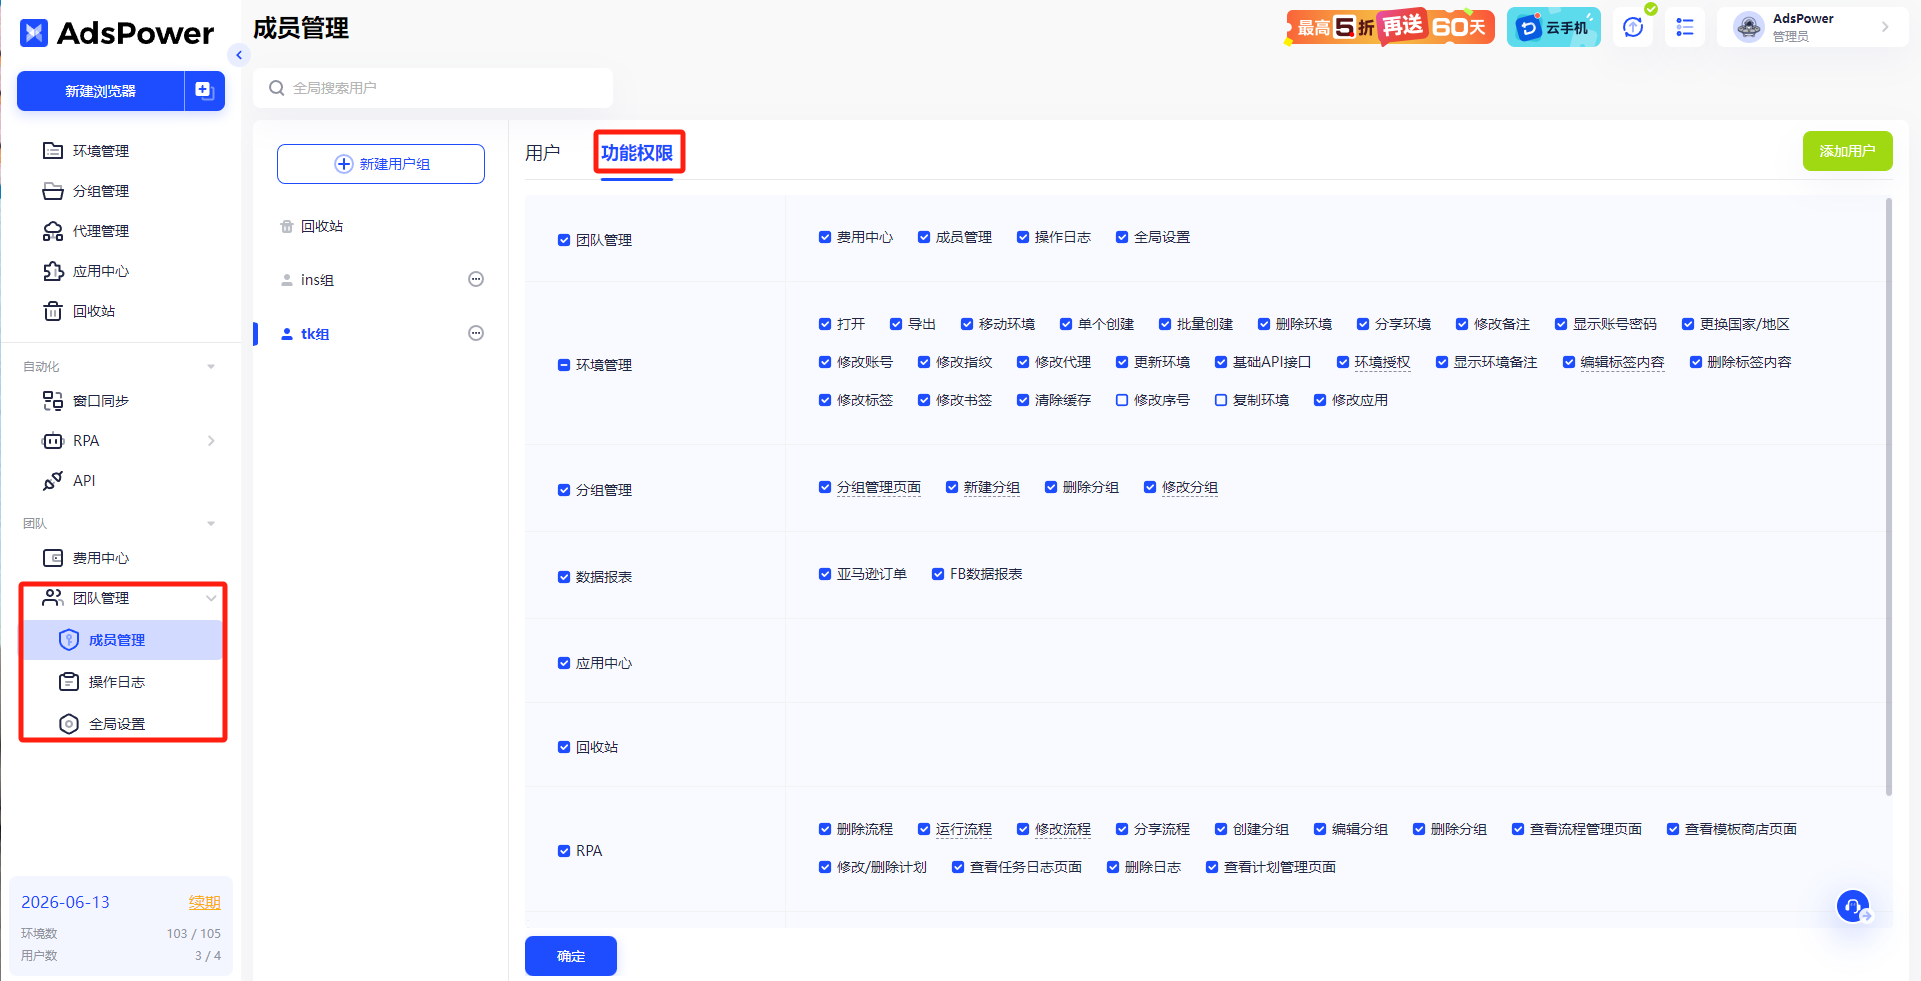
Task: Open 回收站 in left sidebar
Action: (x=93, y=311)
